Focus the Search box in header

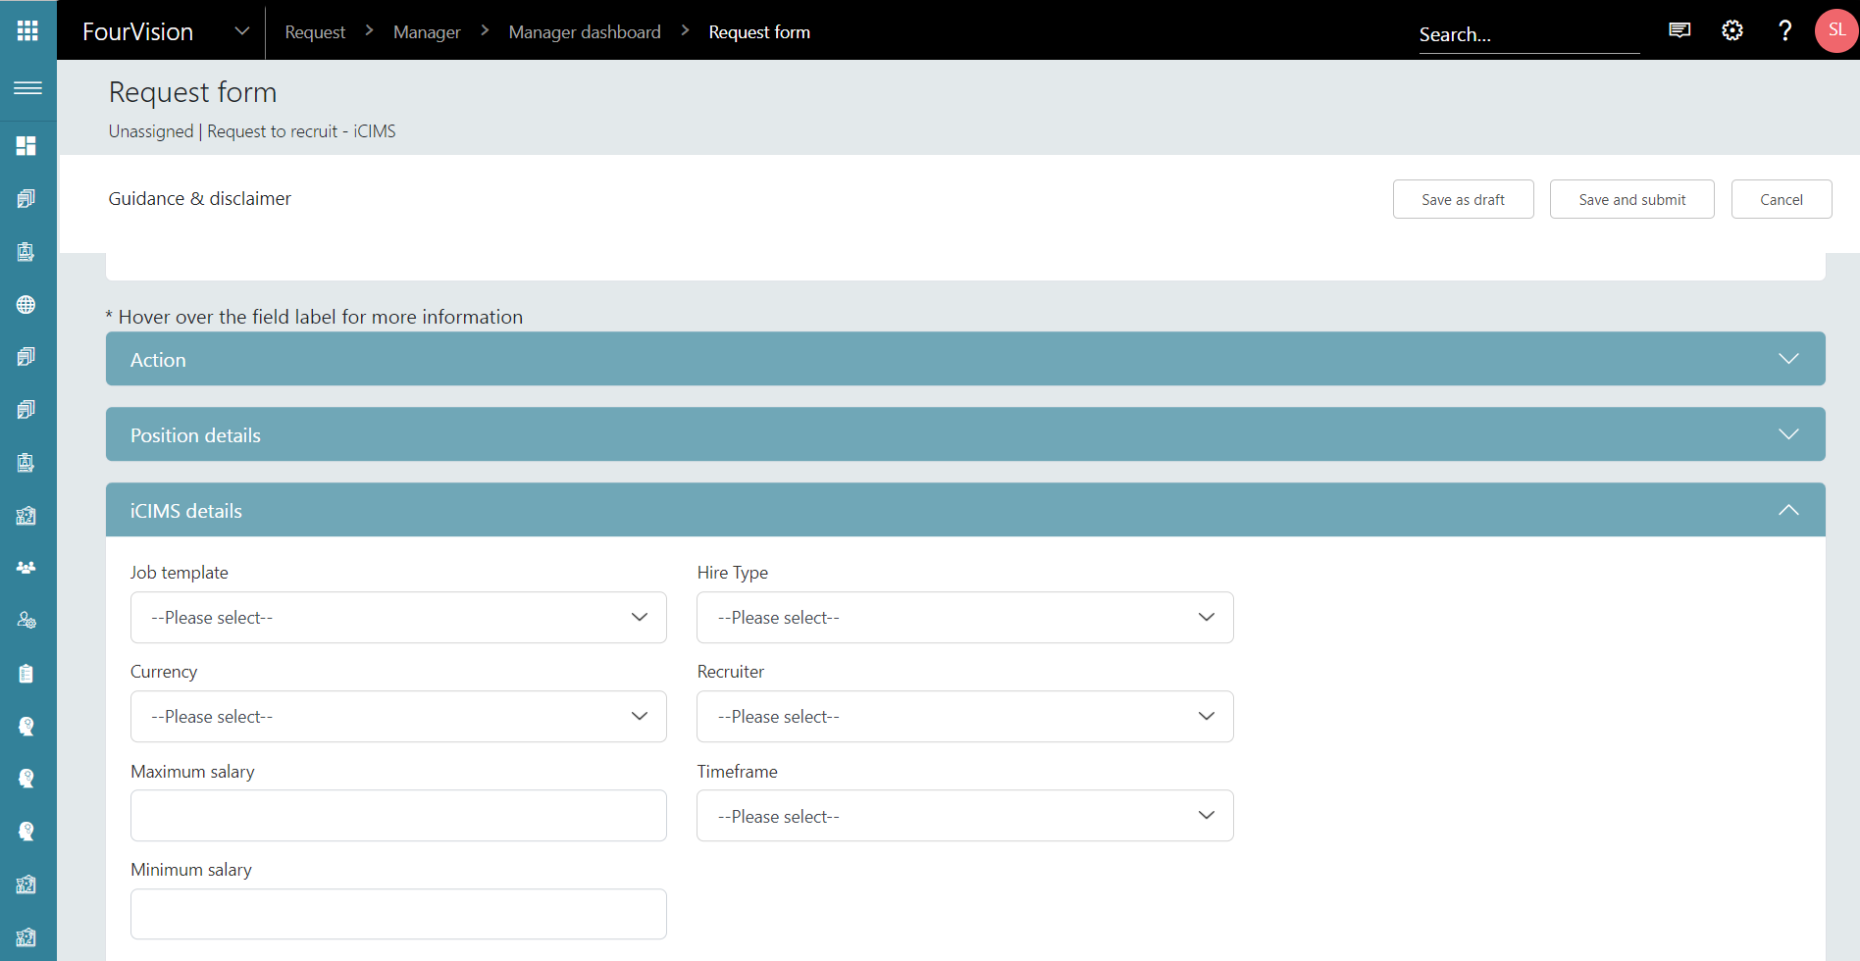(1528, 34)
